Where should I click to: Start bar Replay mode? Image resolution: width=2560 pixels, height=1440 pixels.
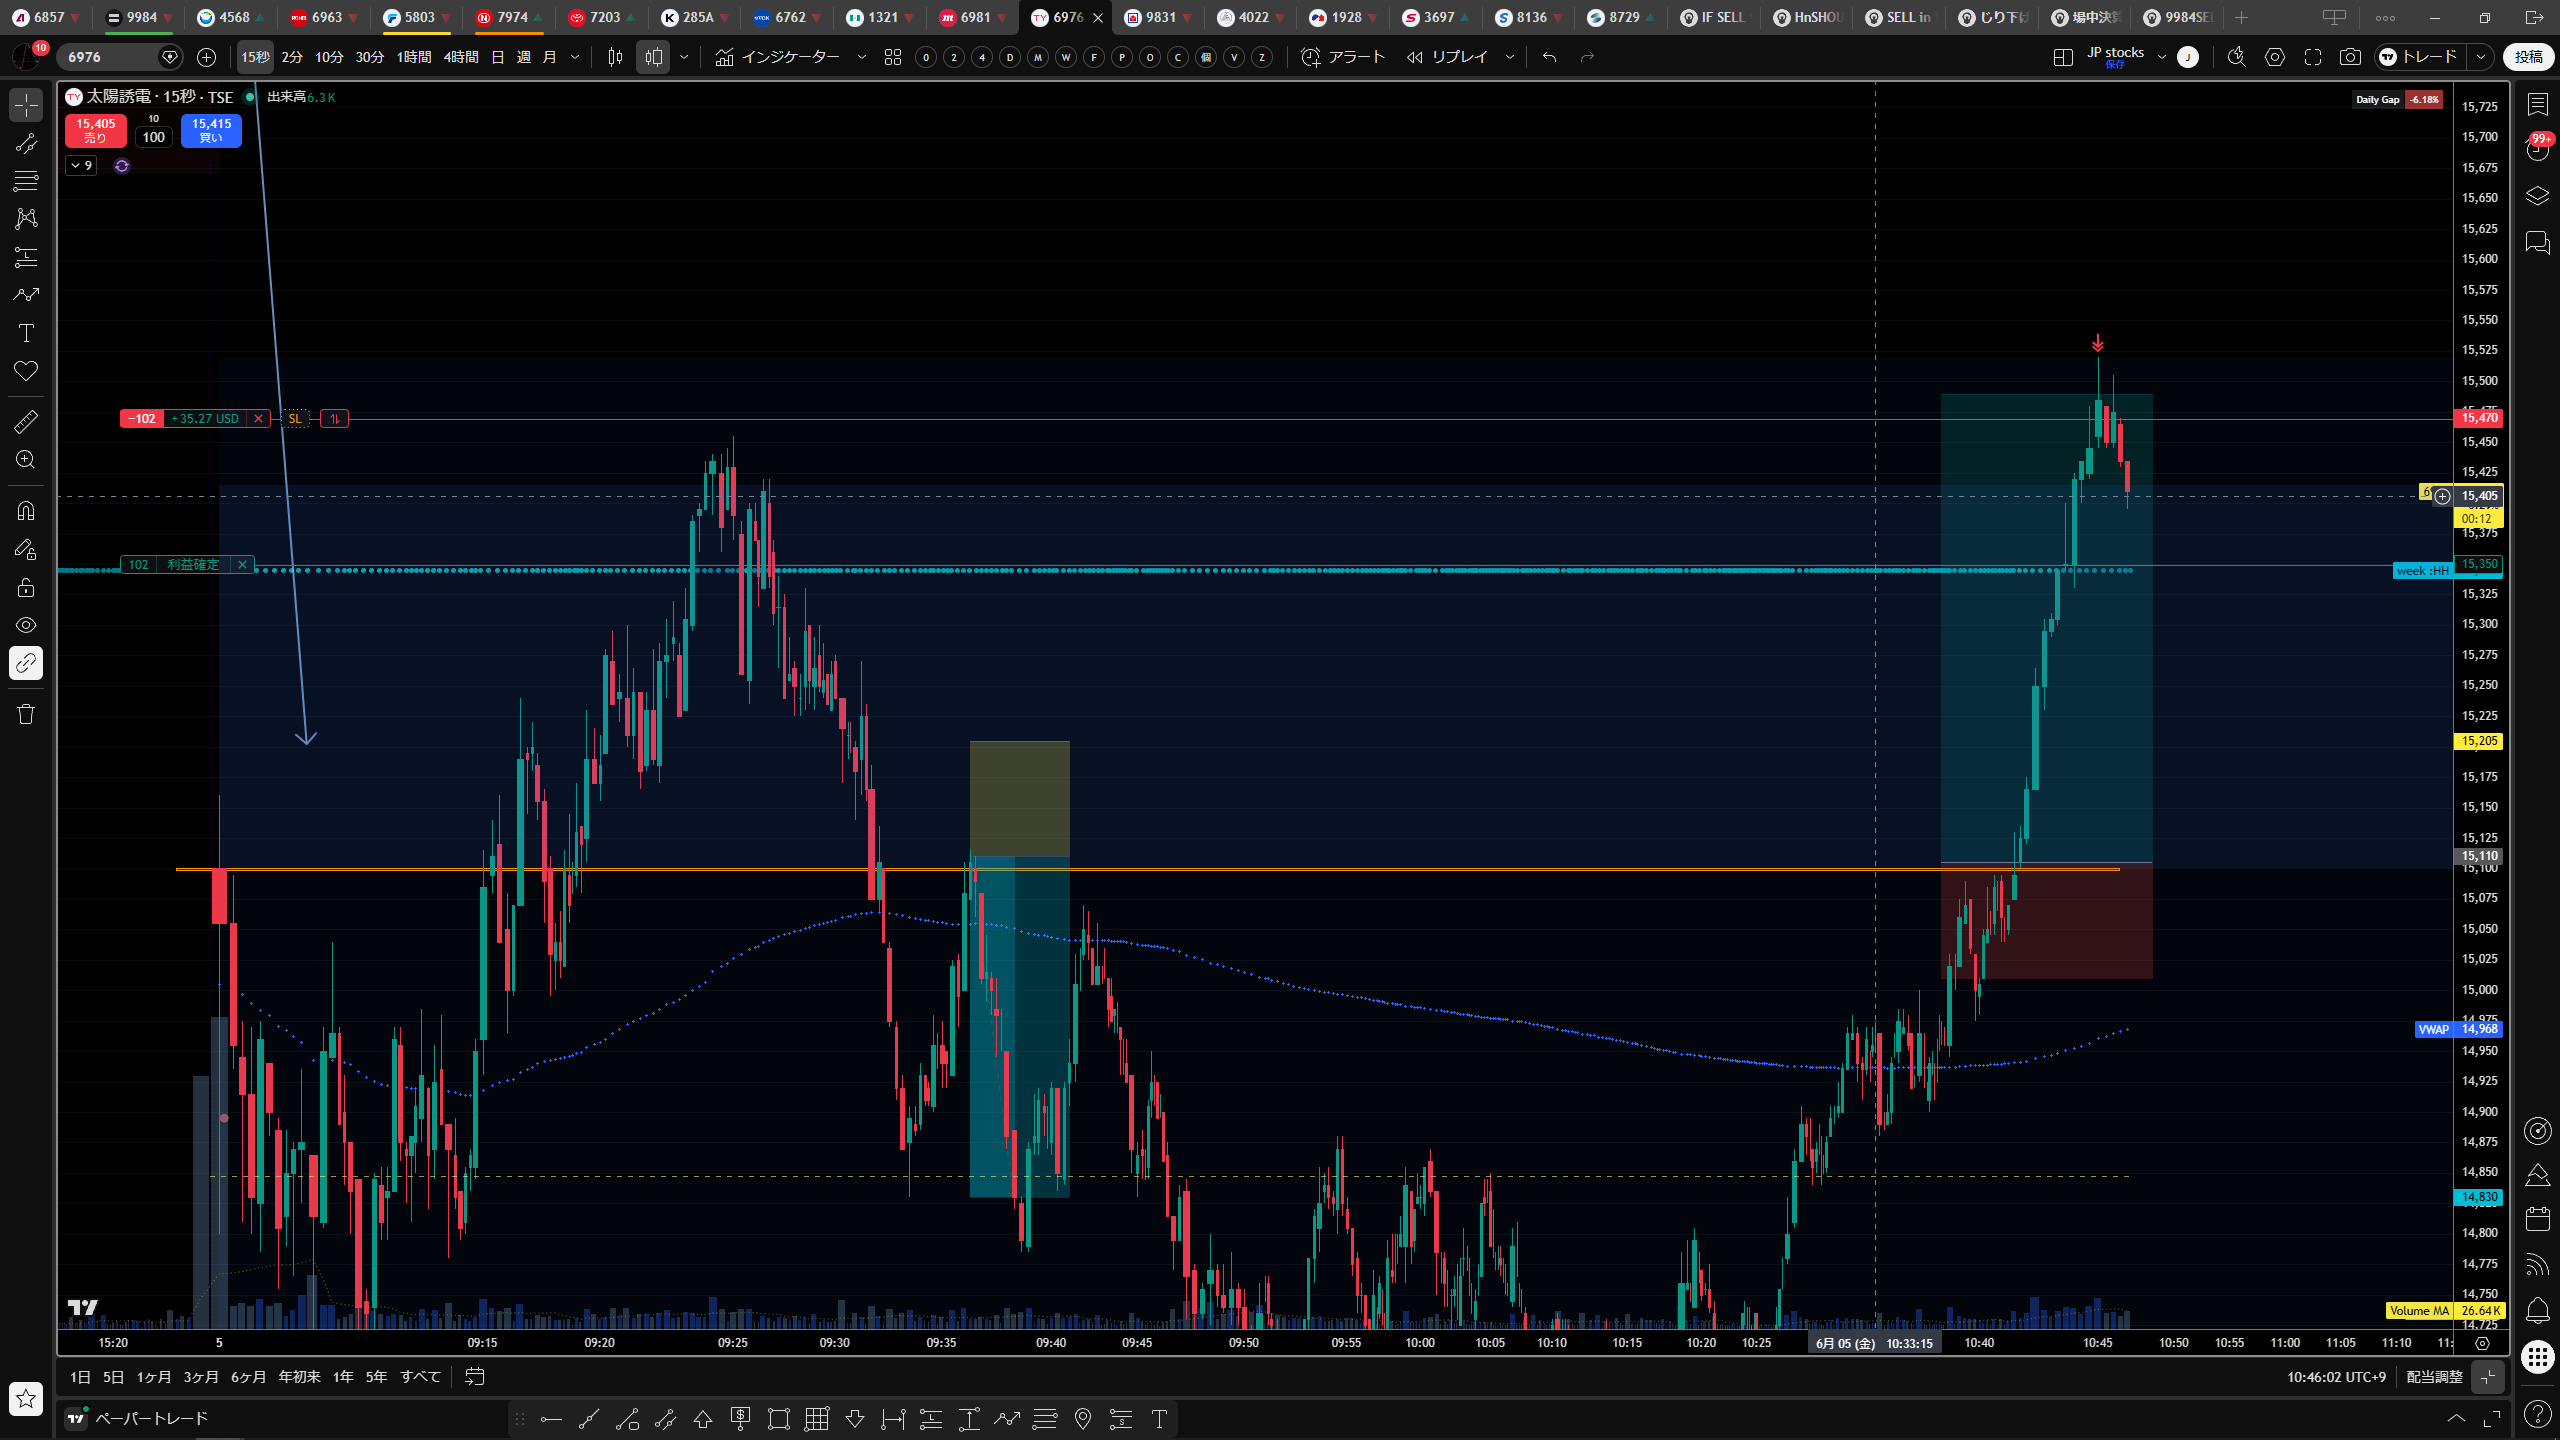click(x=1447, y=57)
